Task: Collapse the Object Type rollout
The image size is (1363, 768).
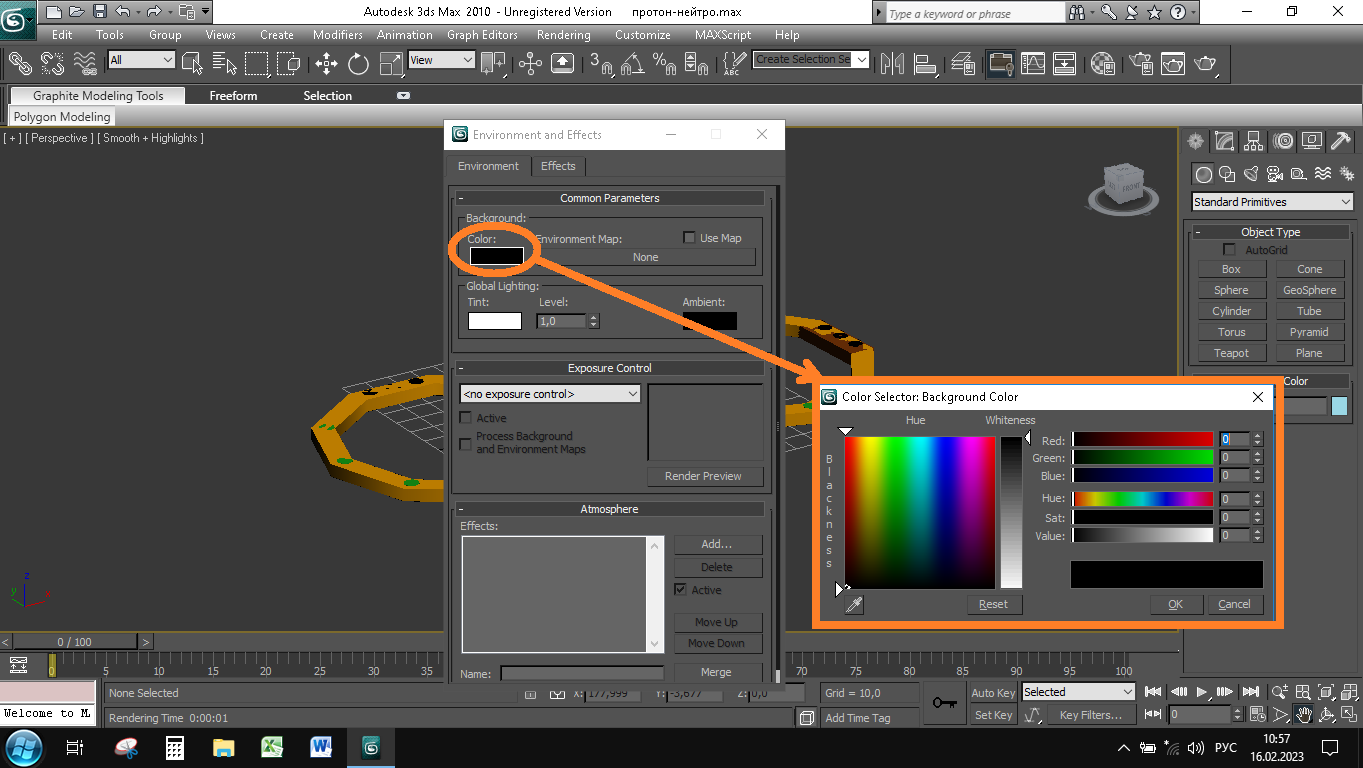Action: tap(1270, 232)
